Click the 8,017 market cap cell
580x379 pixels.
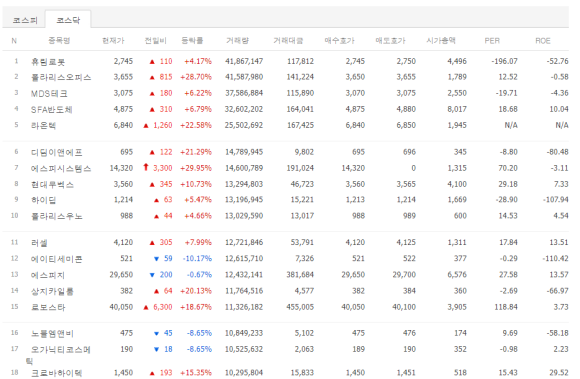point(457,109)
